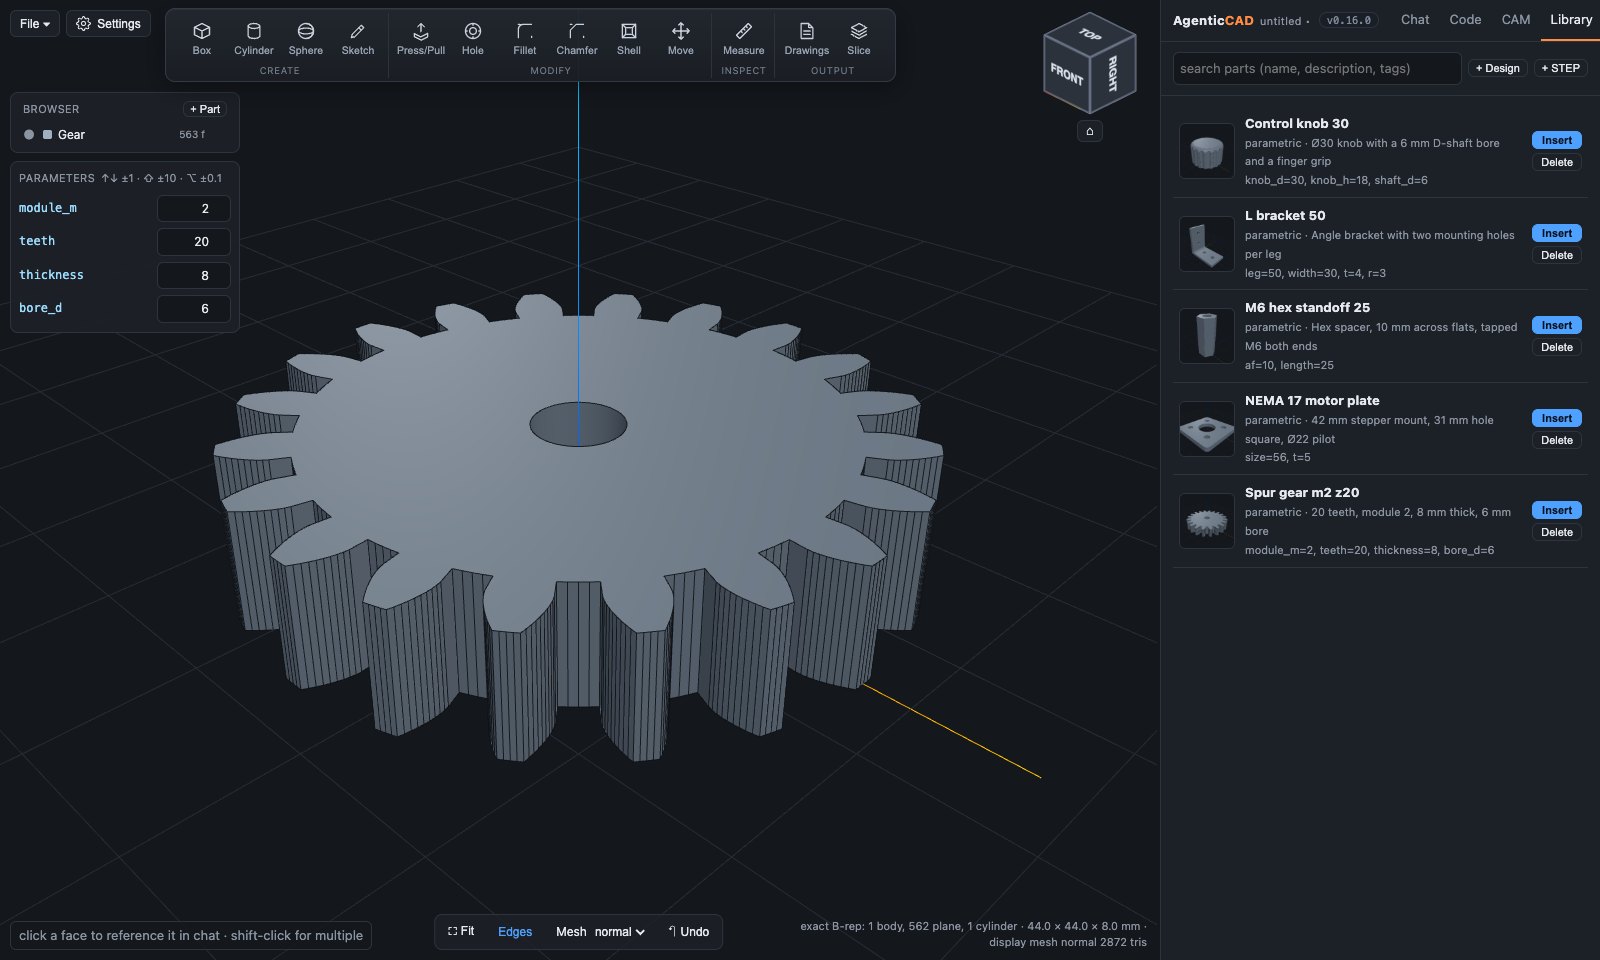The height and width of the screenshot is (960, 1600).
Task: Select the Sphere create tool
Action: pos(305,39)
